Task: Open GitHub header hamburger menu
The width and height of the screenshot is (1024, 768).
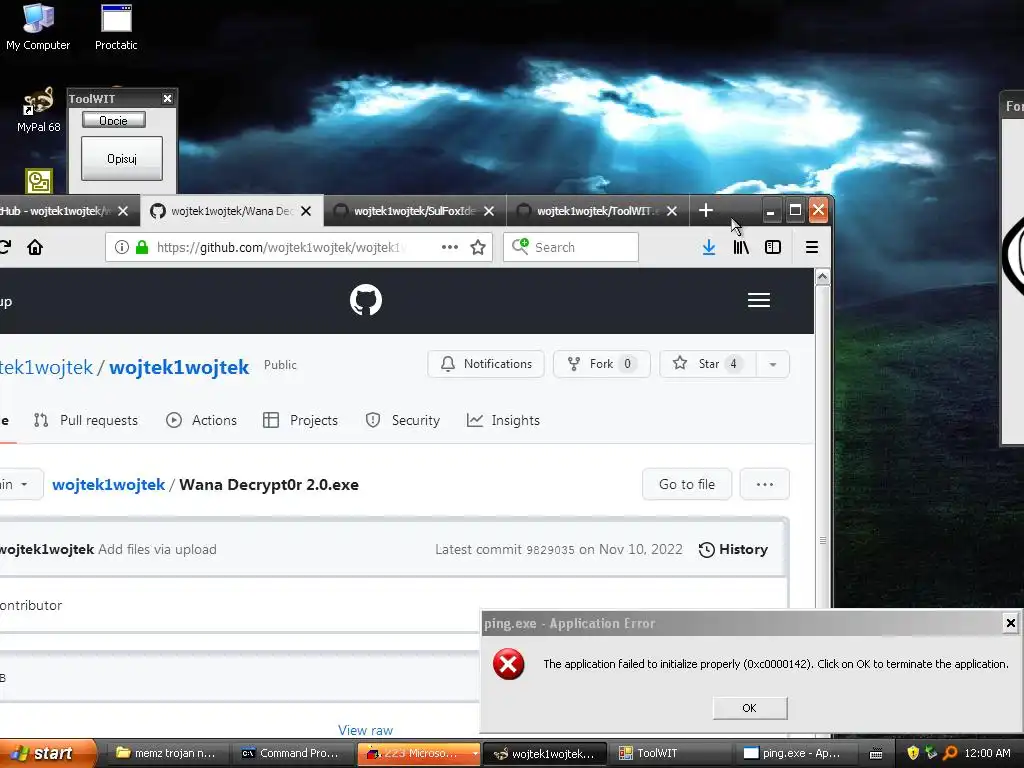Action: 759,300
